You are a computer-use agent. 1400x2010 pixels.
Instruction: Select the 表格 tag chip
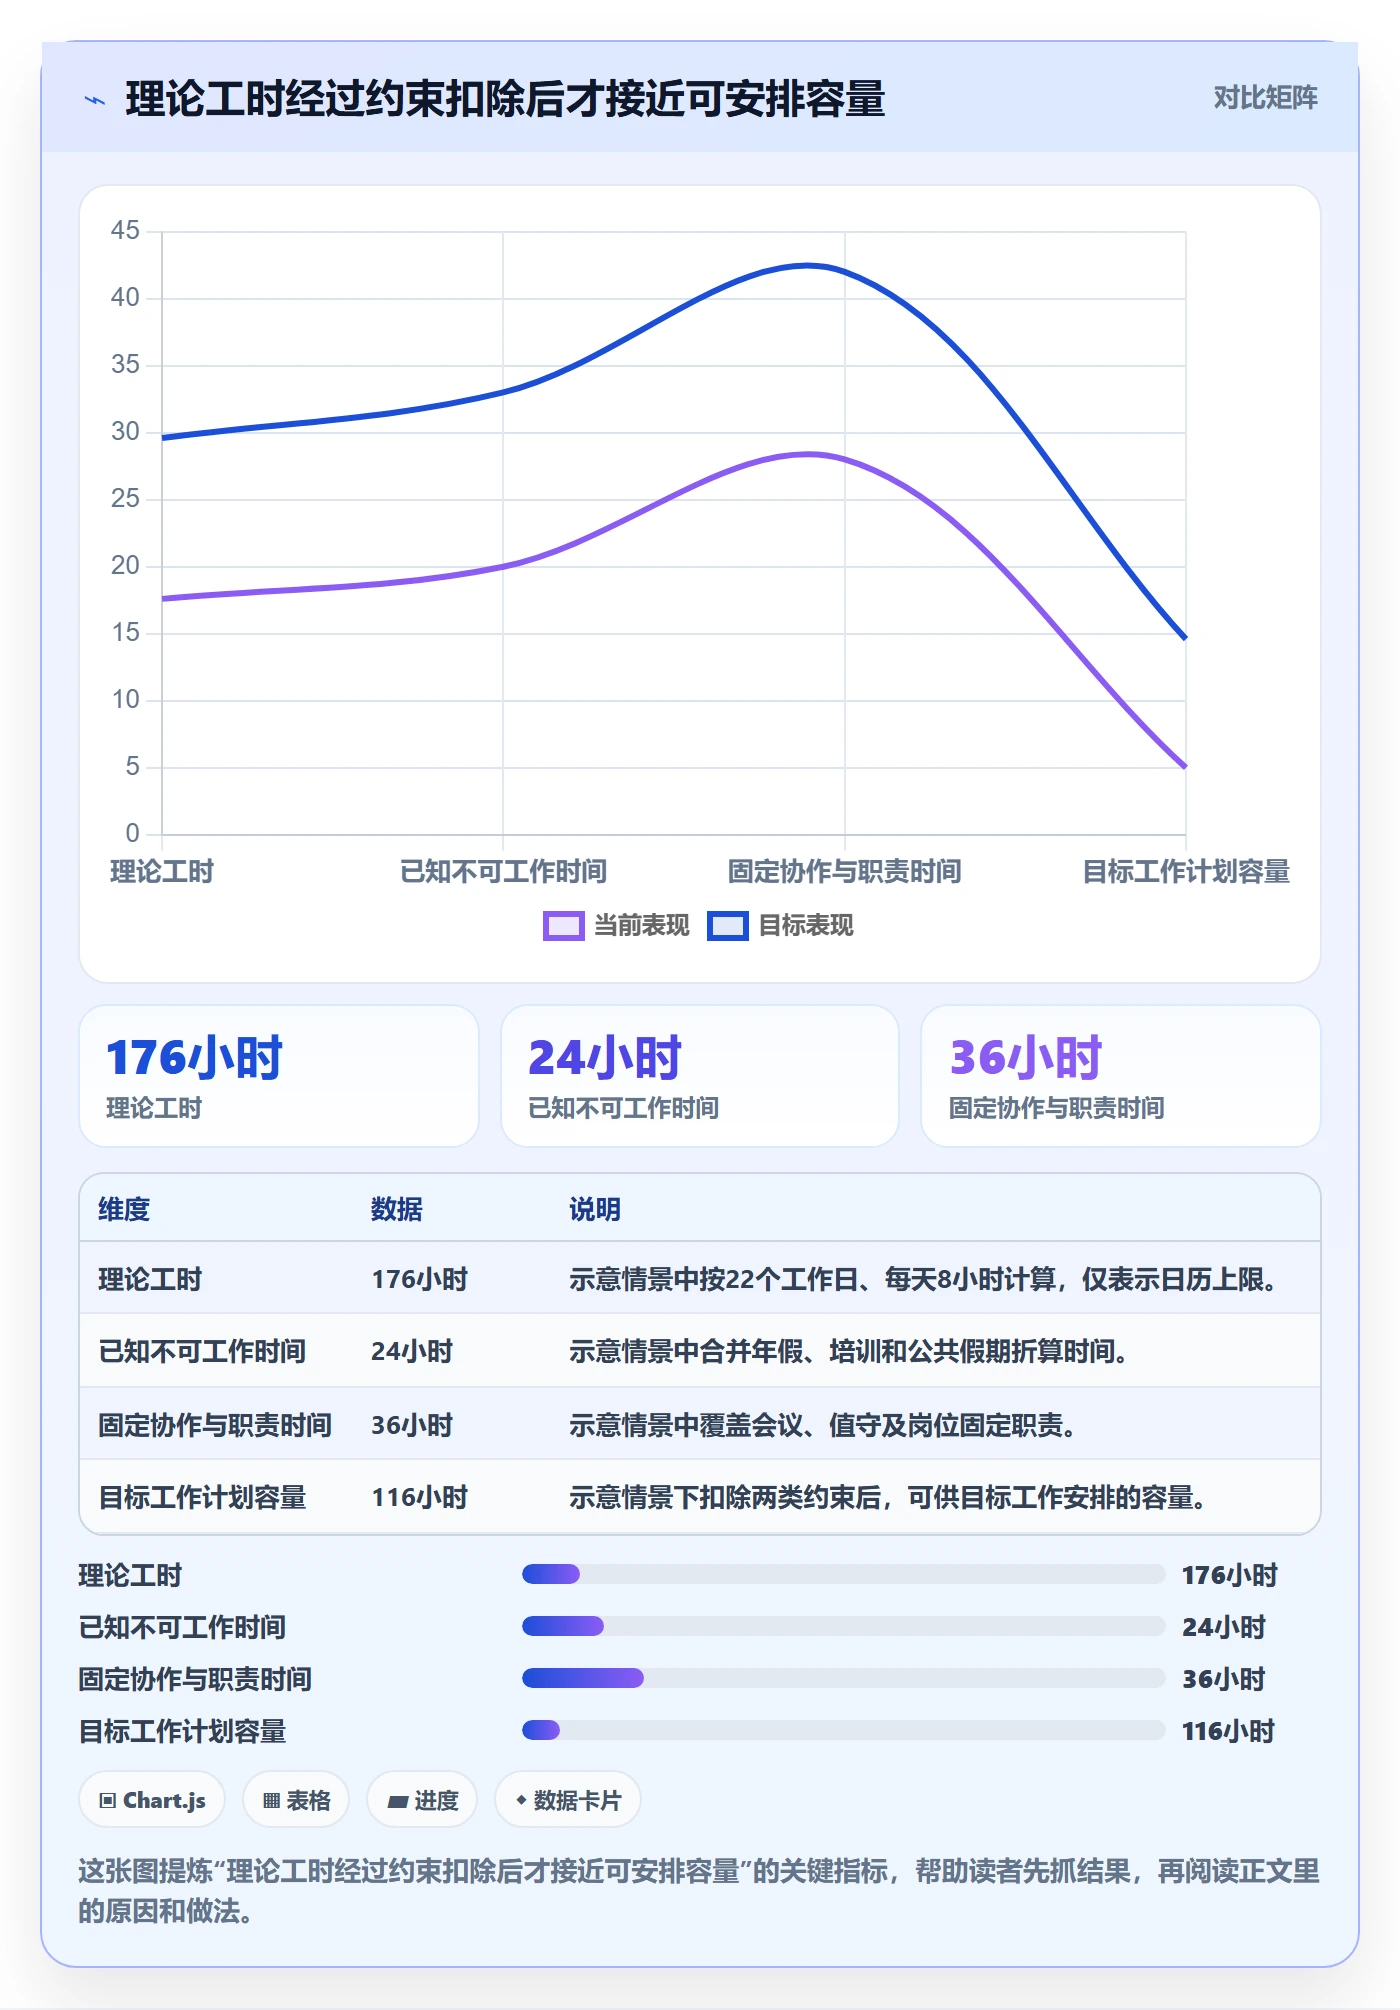296,1800
